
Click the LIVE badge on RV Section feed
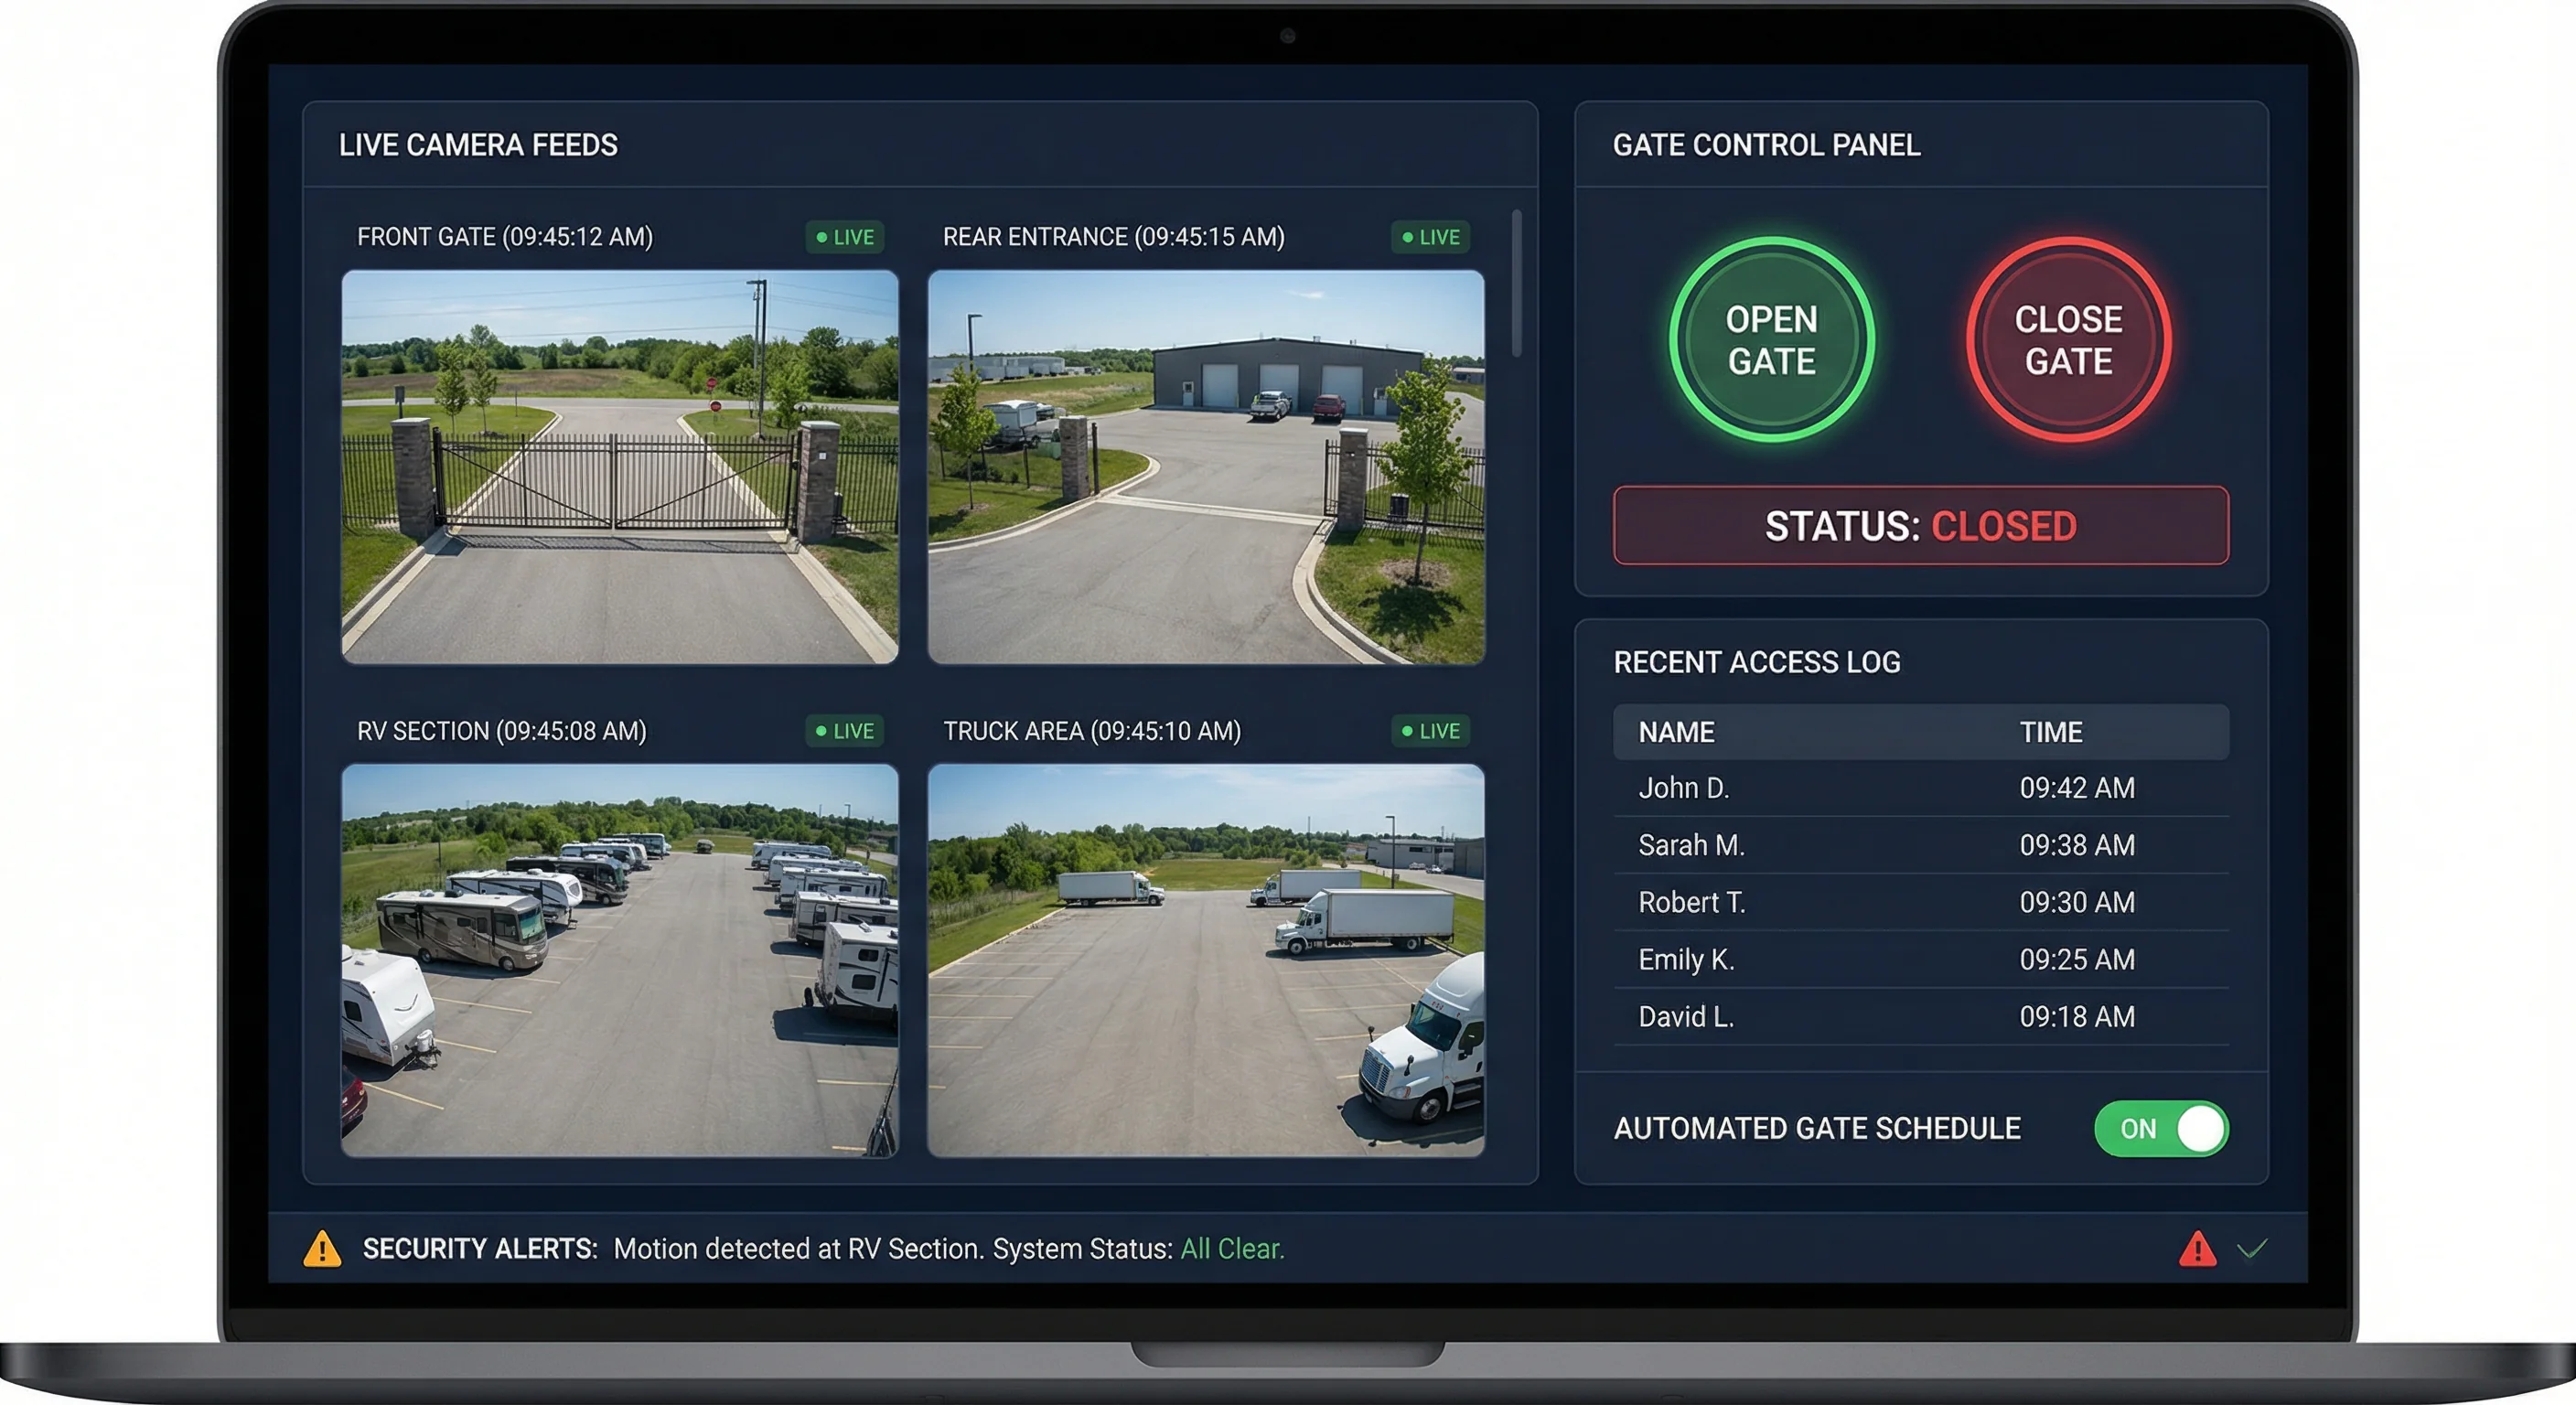point(845,731)
